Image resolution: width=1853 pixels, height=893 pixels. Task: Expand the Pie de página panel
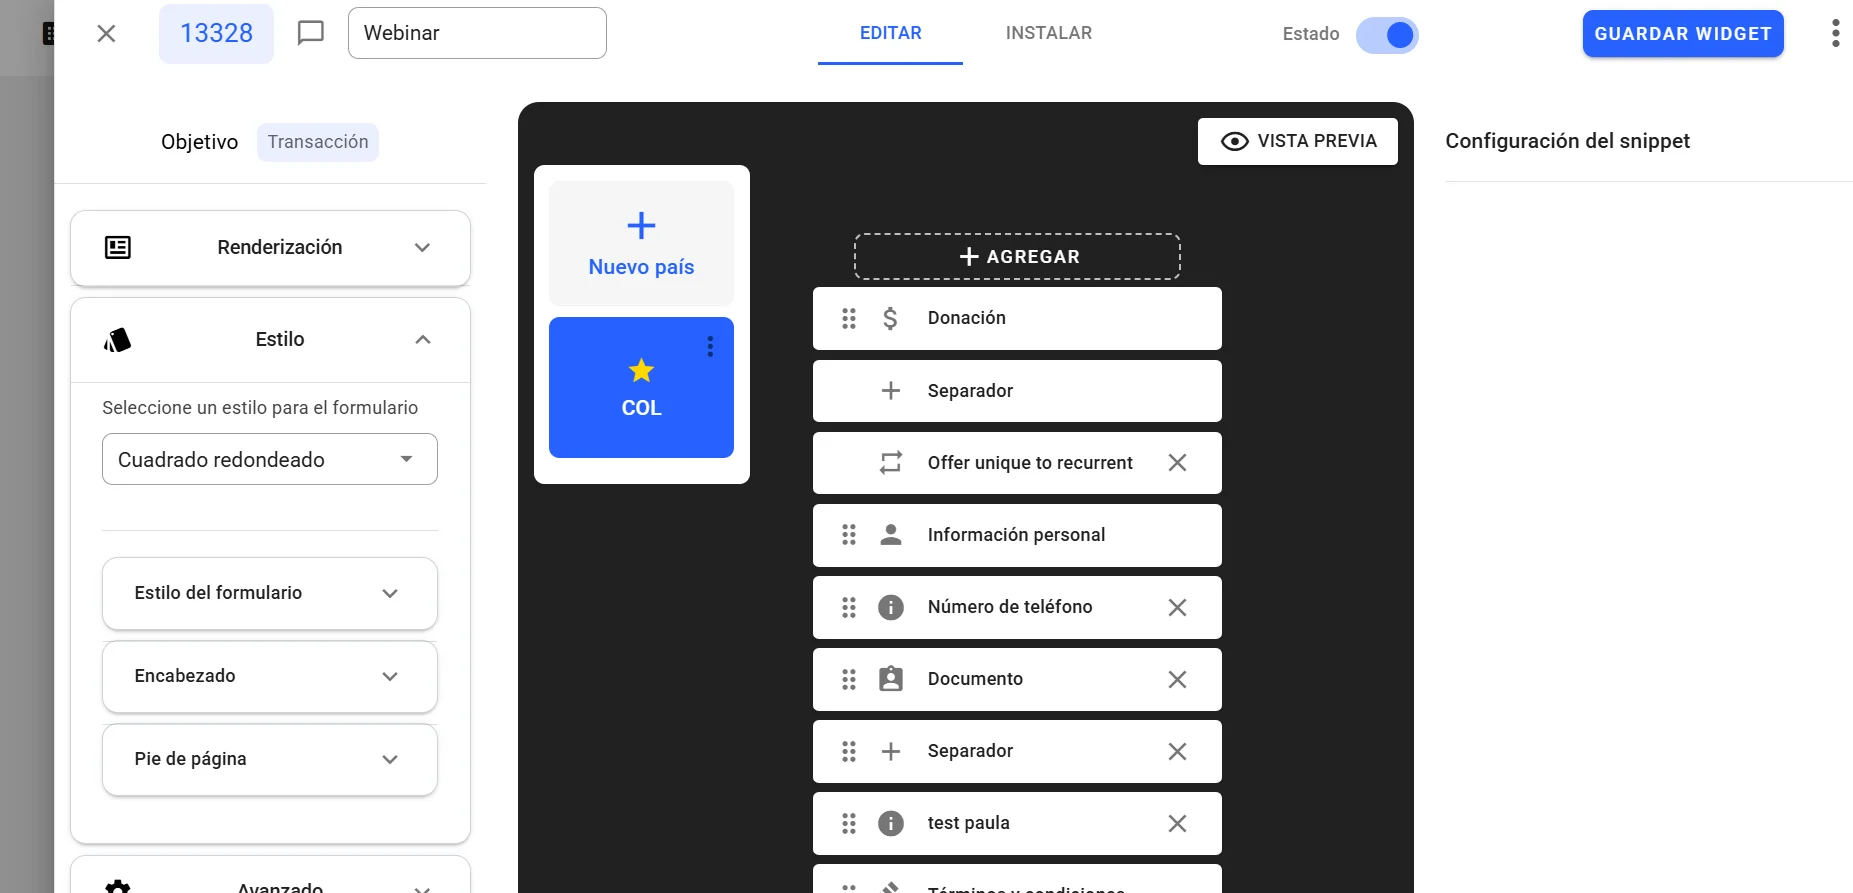(270, 759)
